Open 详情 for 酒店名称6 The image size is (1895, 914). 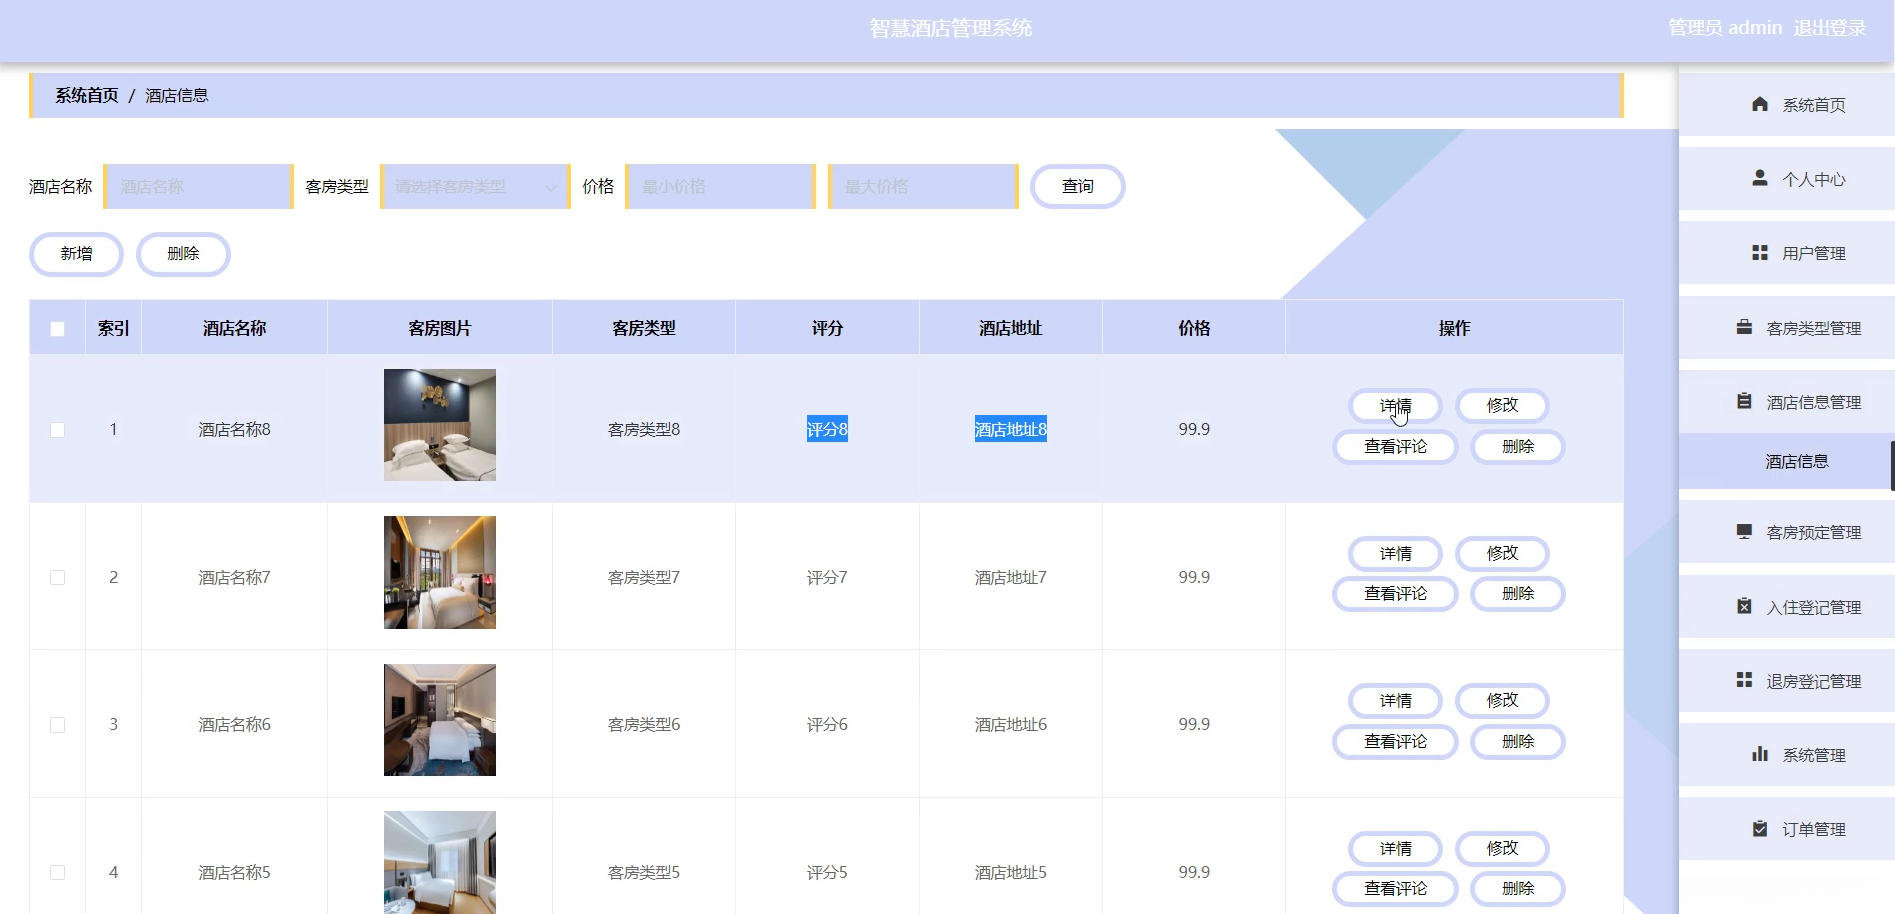(x=1396, y=701)
